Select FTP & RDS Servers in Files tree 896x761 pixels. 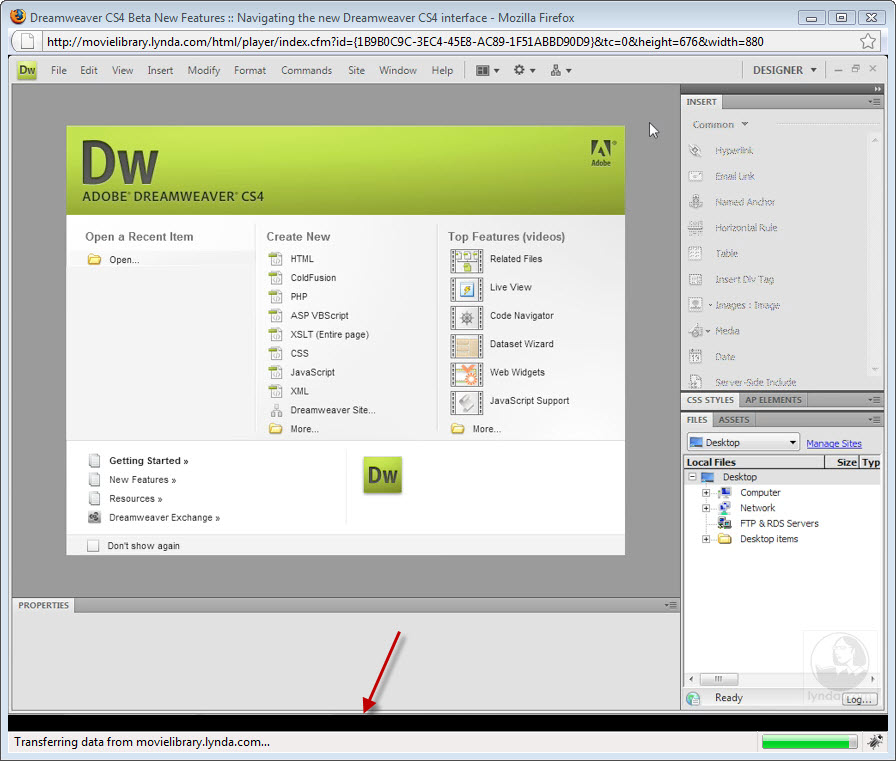point(779,523)
